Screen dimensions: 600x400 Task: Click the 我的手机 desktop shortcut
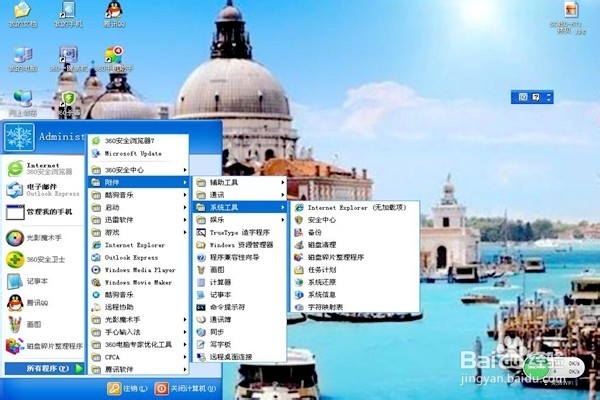coord(68,15)
